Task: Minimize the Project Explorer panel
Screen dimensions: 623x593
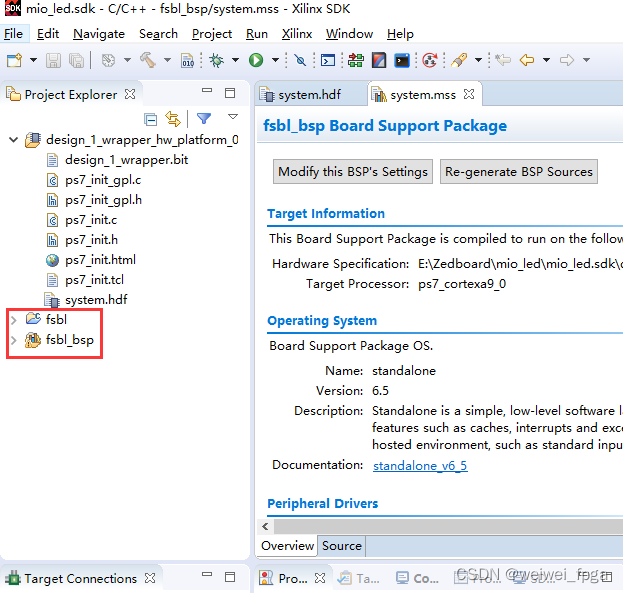Action: [207, 91]
